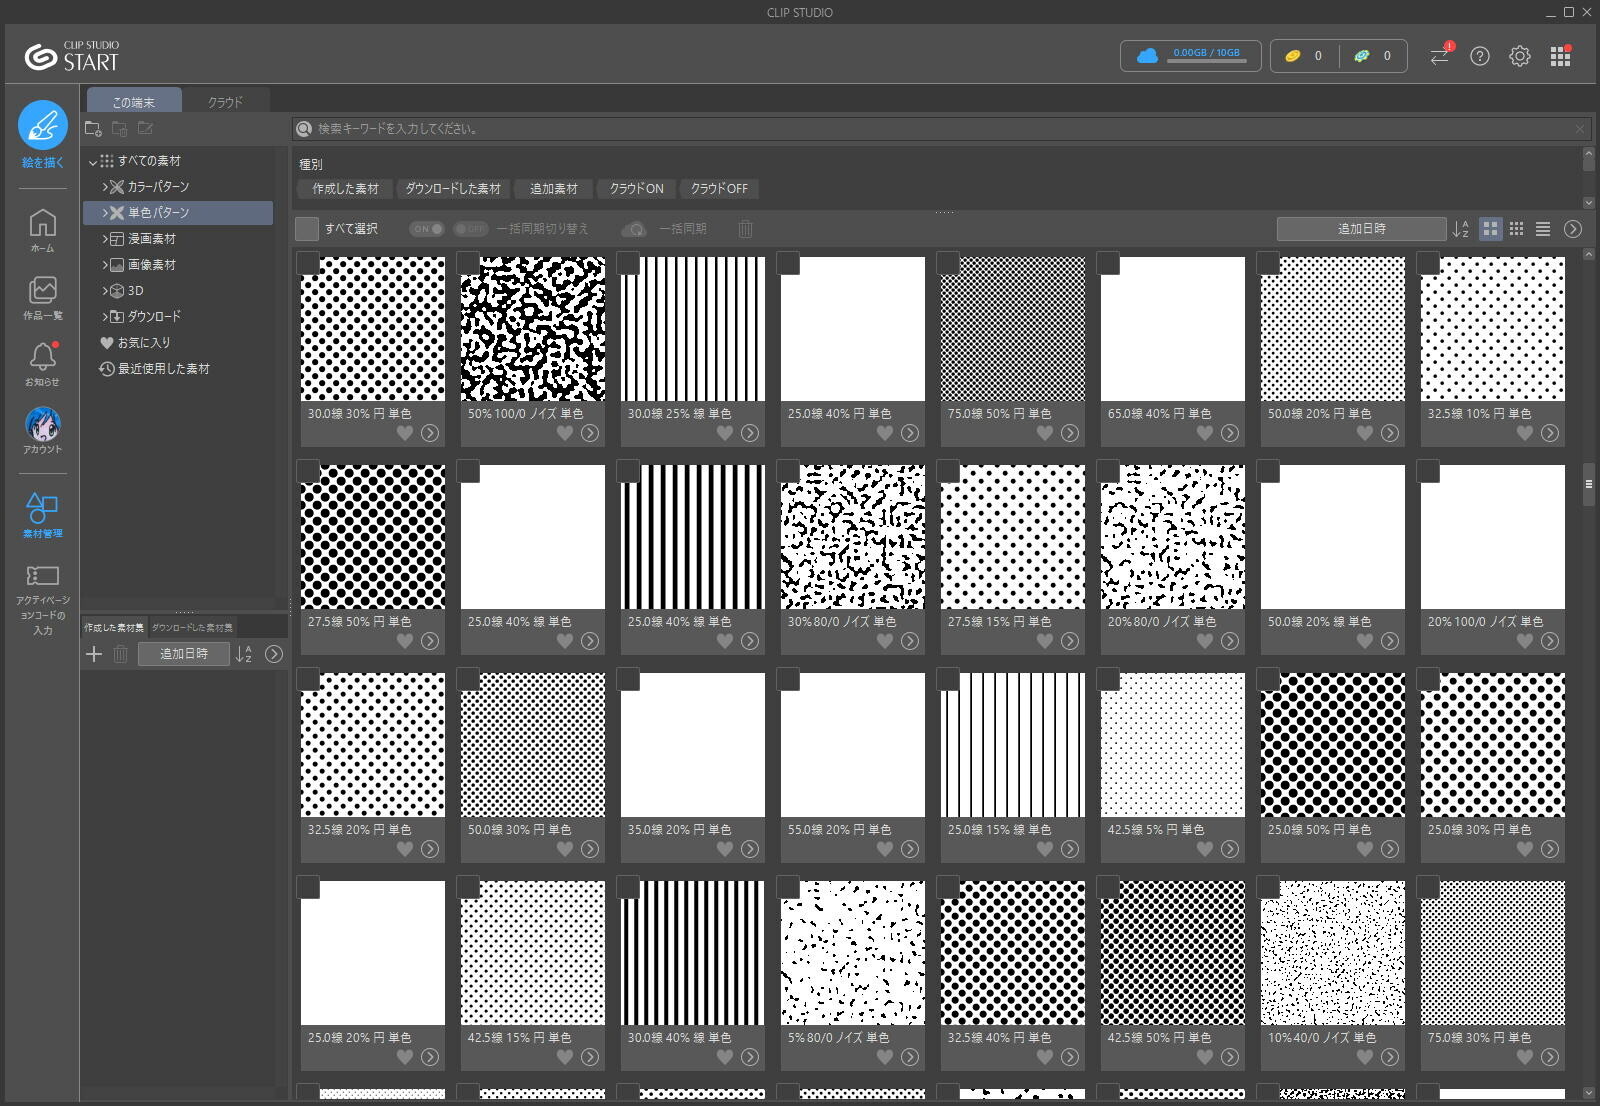Switch to the この端末 tab

tap(134, 101)
